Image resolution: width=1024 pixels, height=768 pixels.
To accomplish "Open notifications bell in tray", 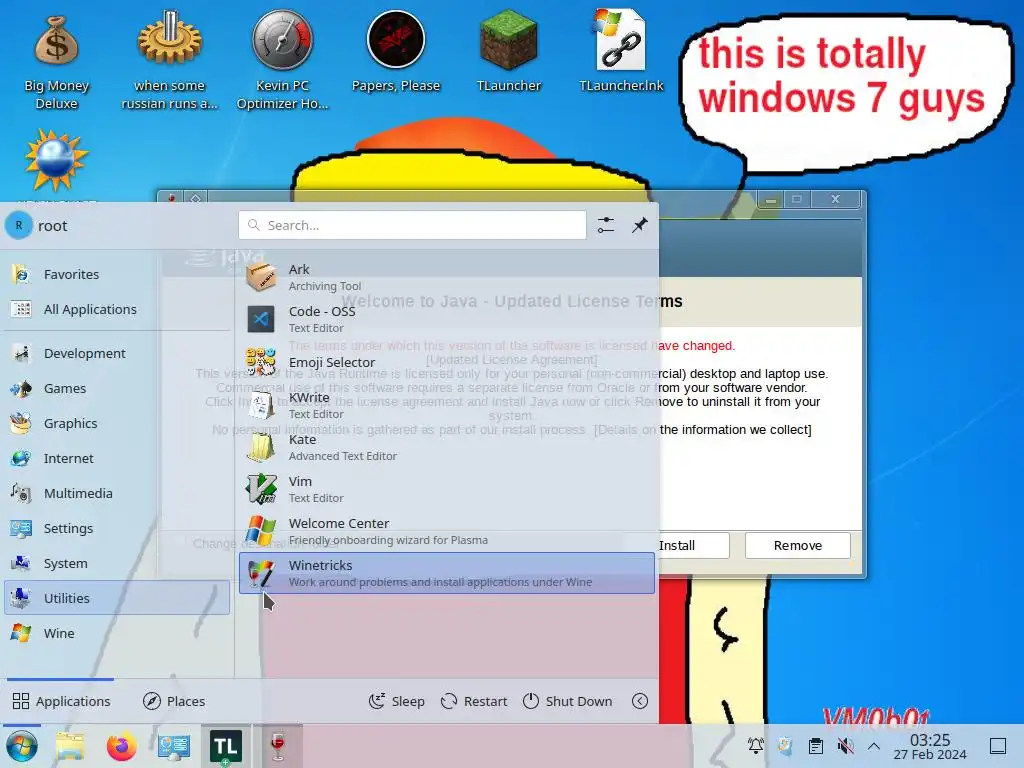I will click(756, 746).
